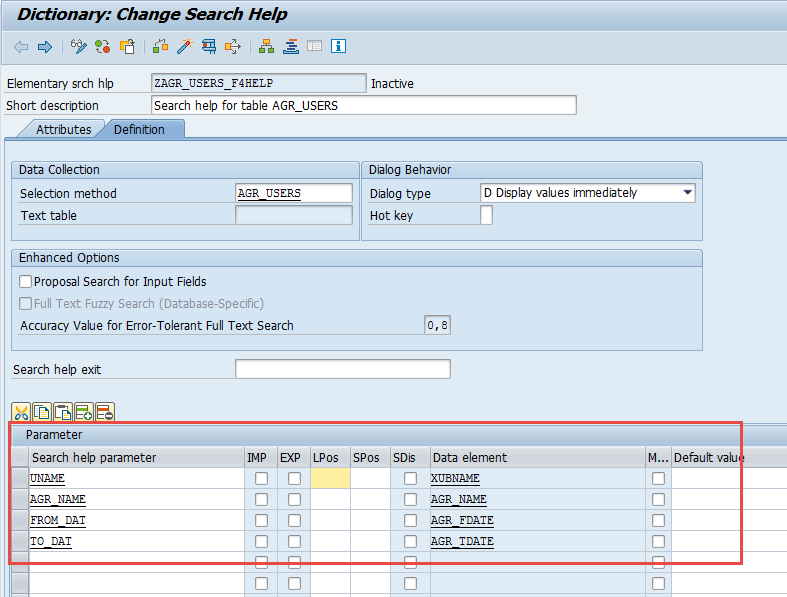Activate the search help with the magic wand icon

(185, 47)
